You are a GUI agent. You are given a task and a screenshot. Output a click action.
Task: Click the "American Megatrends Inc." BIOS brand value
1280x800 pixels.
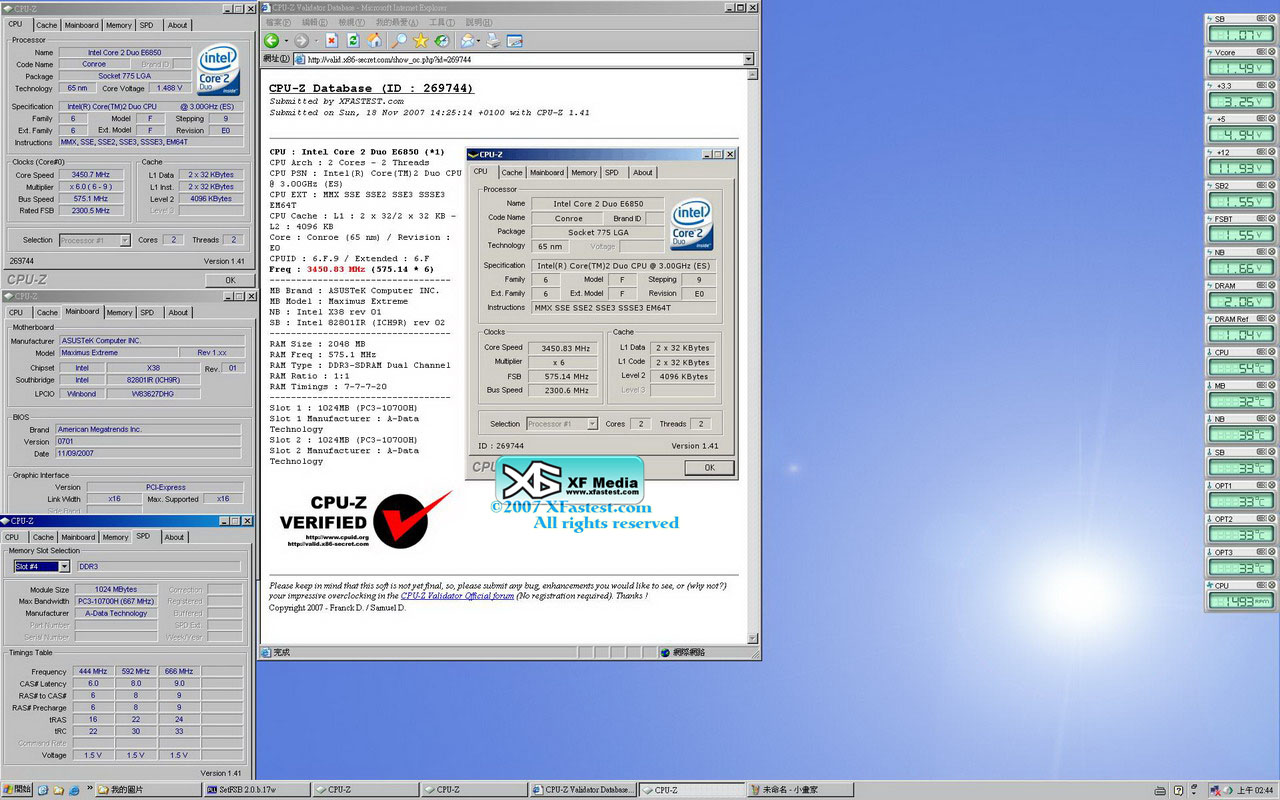point(149,429)
